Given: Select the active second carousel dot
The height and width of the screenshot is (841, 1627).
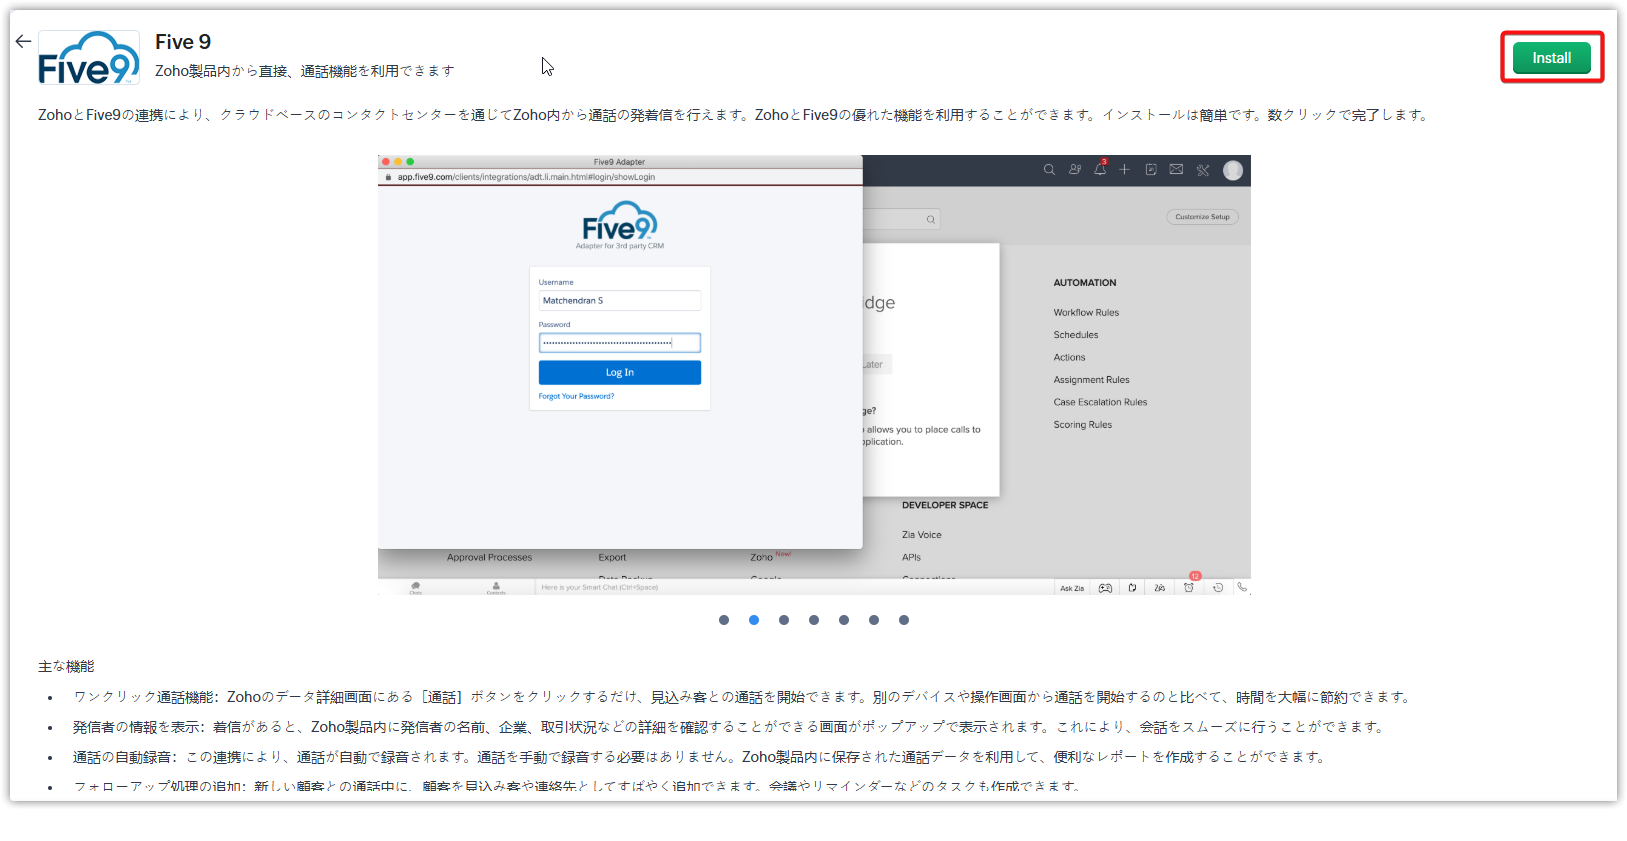Looking at the screenshot, I should [x=754, y=620].
